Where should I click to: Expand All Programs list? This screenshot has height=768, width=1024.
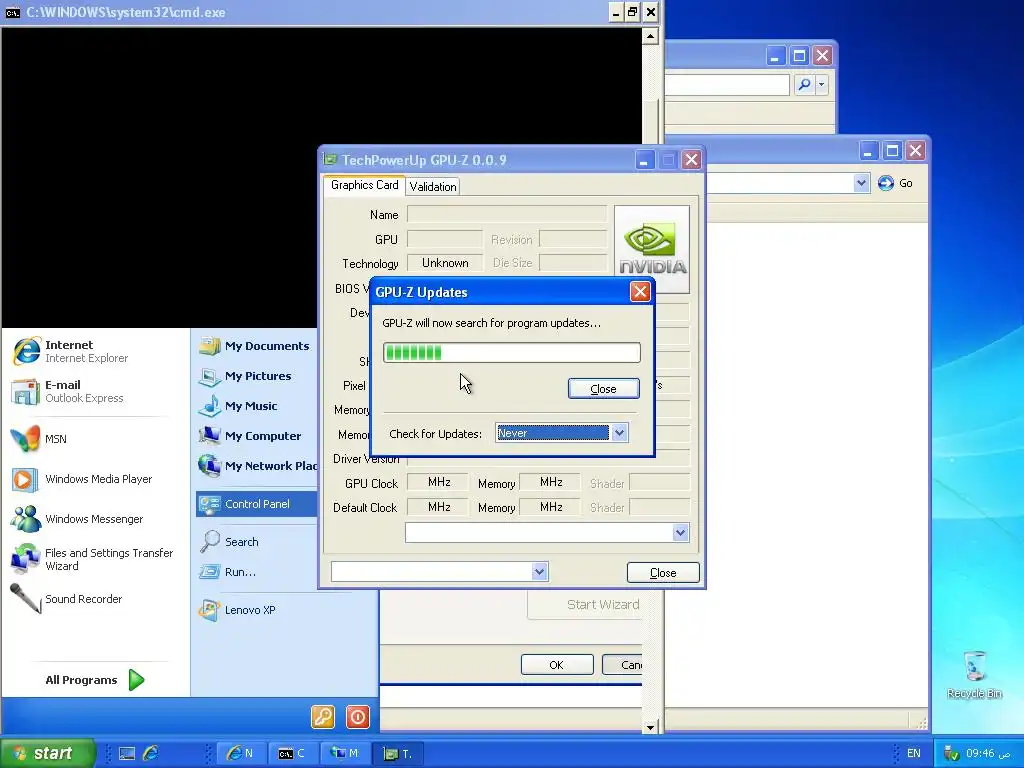pyautogui.click(x=95, y=680)
